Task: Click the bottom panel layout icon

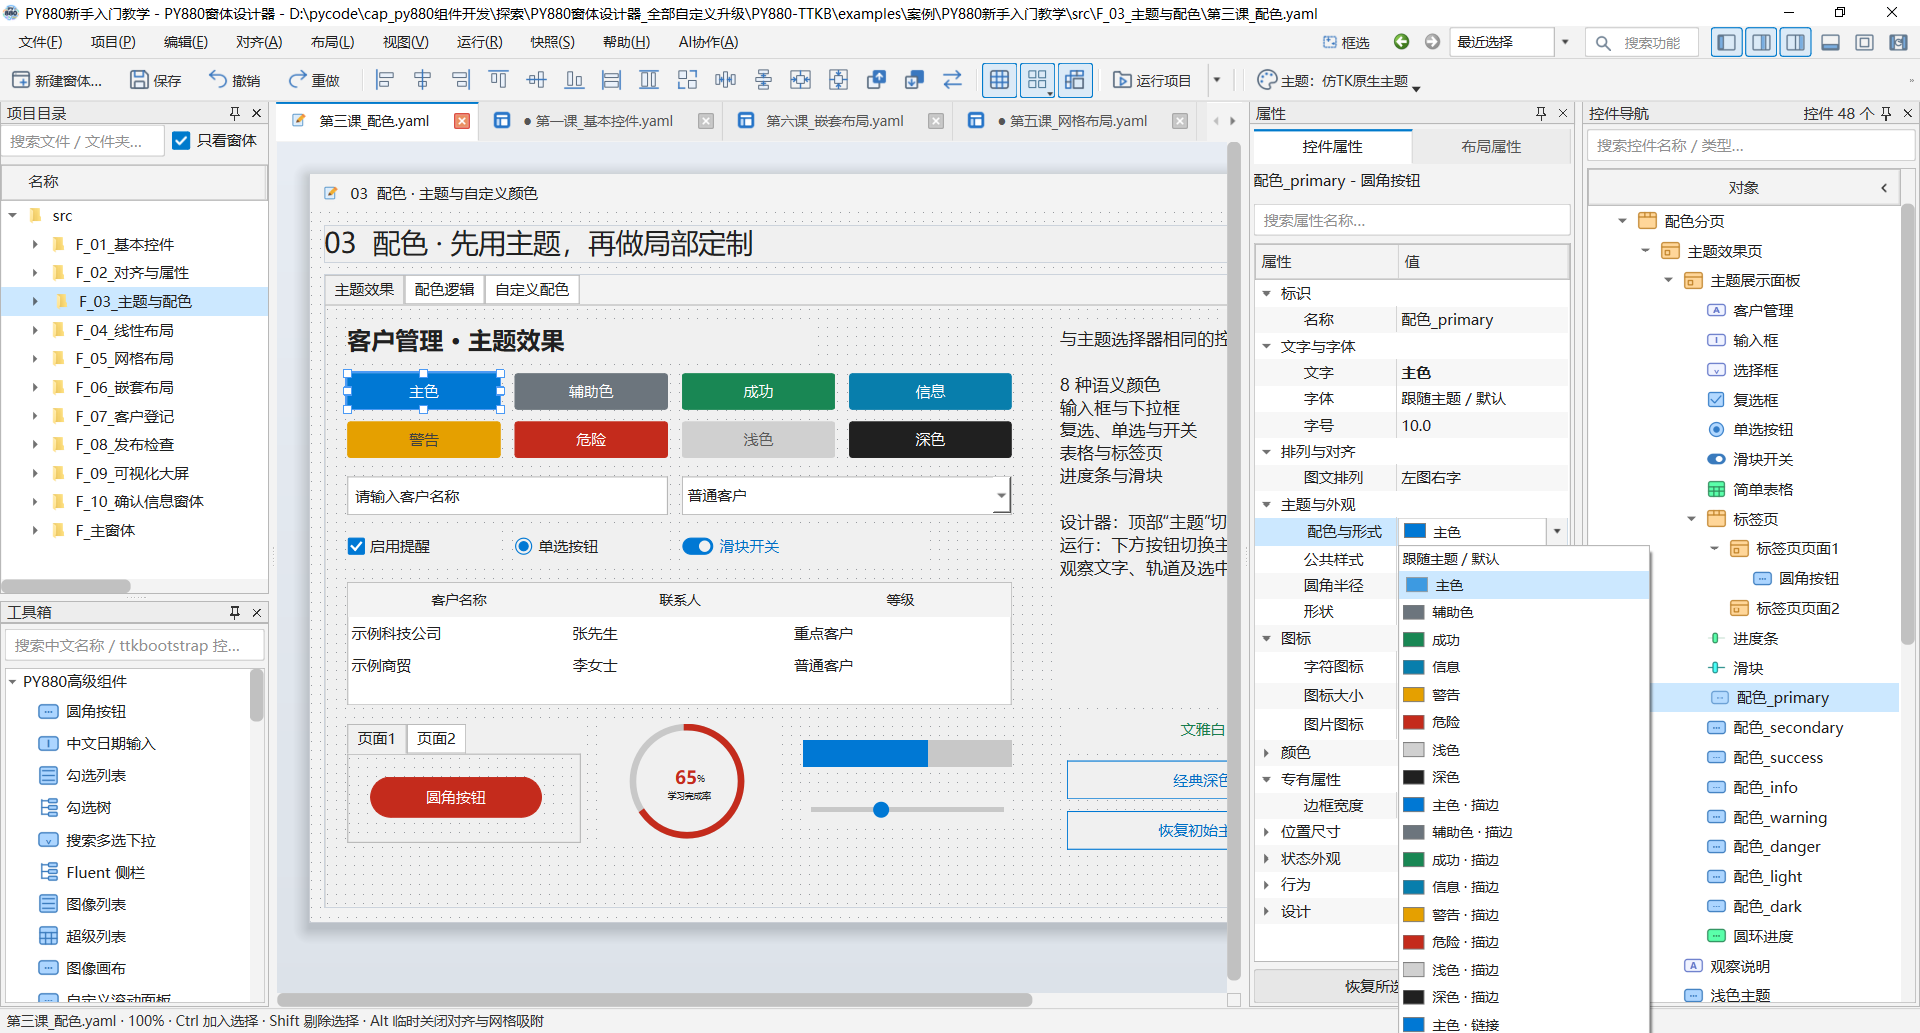Action: point(1831,42)
